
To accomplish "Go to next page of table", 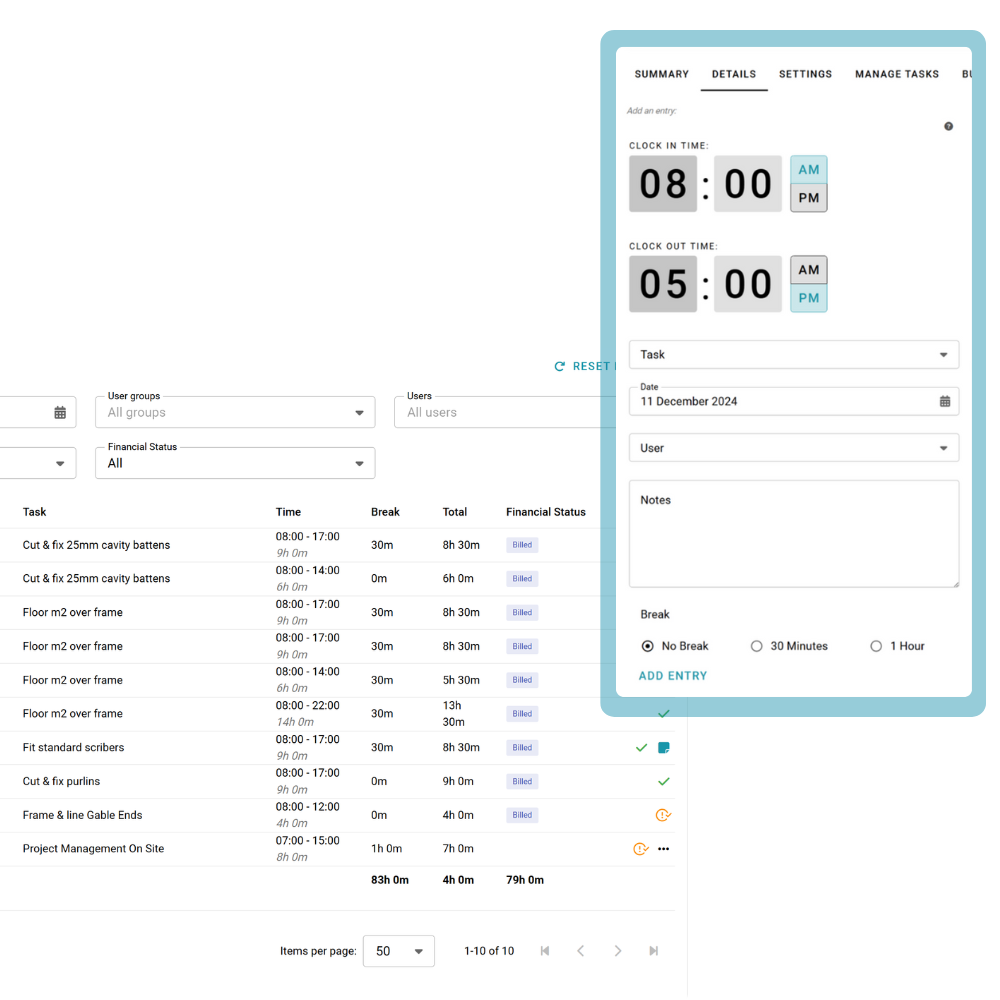I will tap(617, 951).
